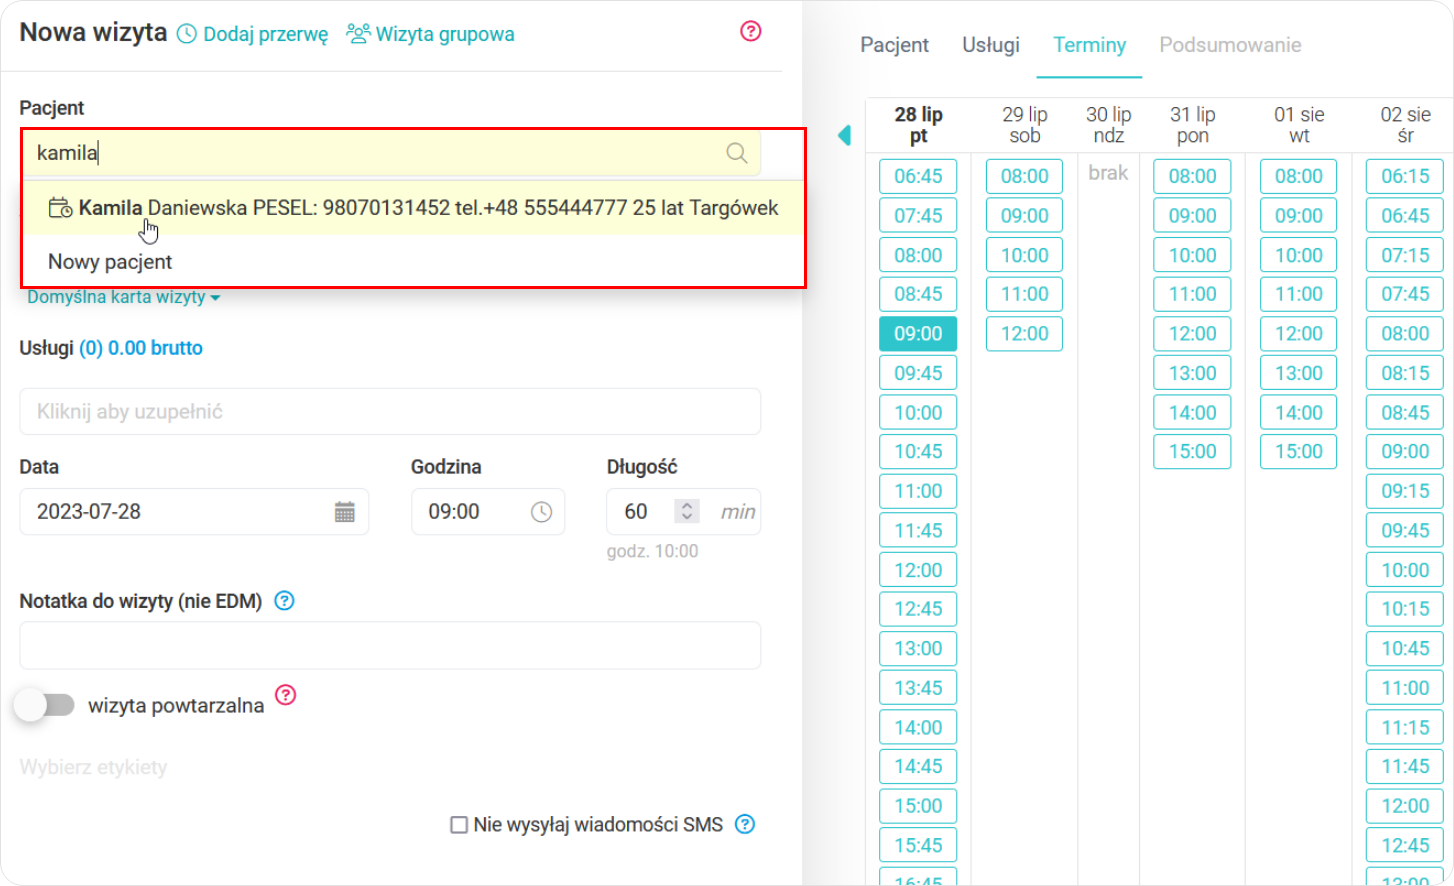
Task: Pick 08:00 slot on 31 lip
Action: 1192,176
